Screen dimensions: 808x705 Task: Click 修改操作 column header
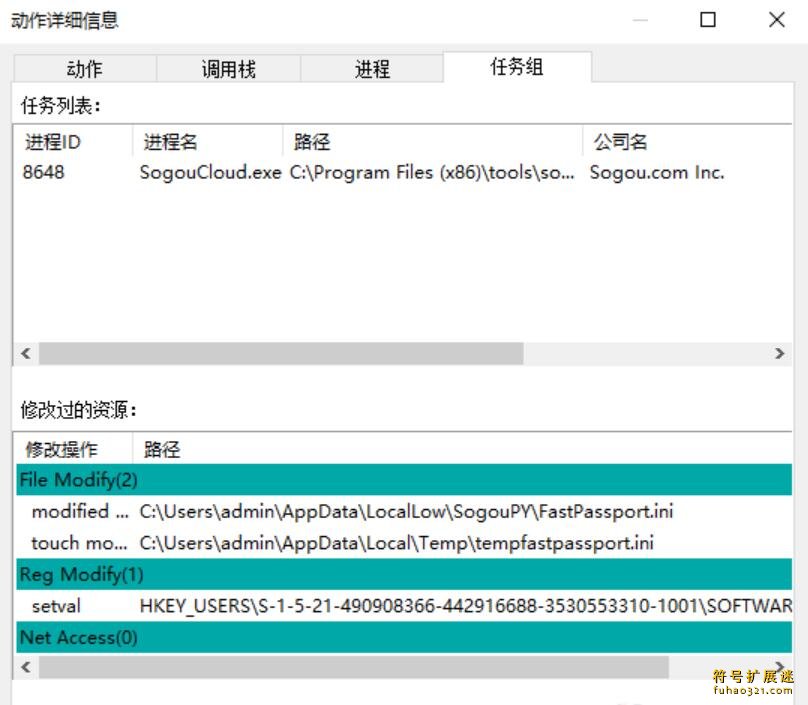point(73,449)
